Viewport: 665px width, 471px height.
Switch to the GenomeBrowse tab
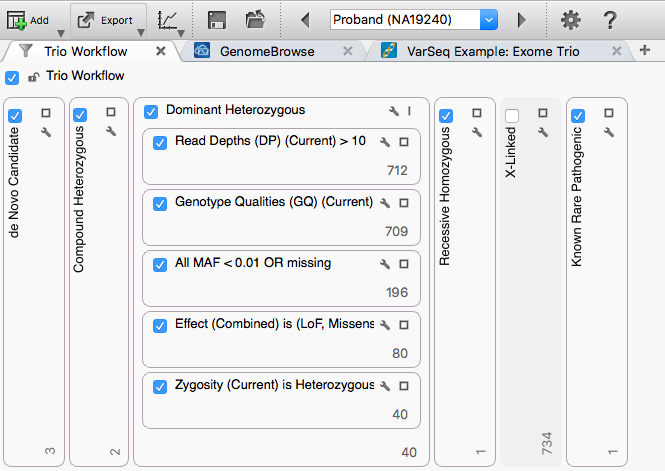tap(267, 51)
